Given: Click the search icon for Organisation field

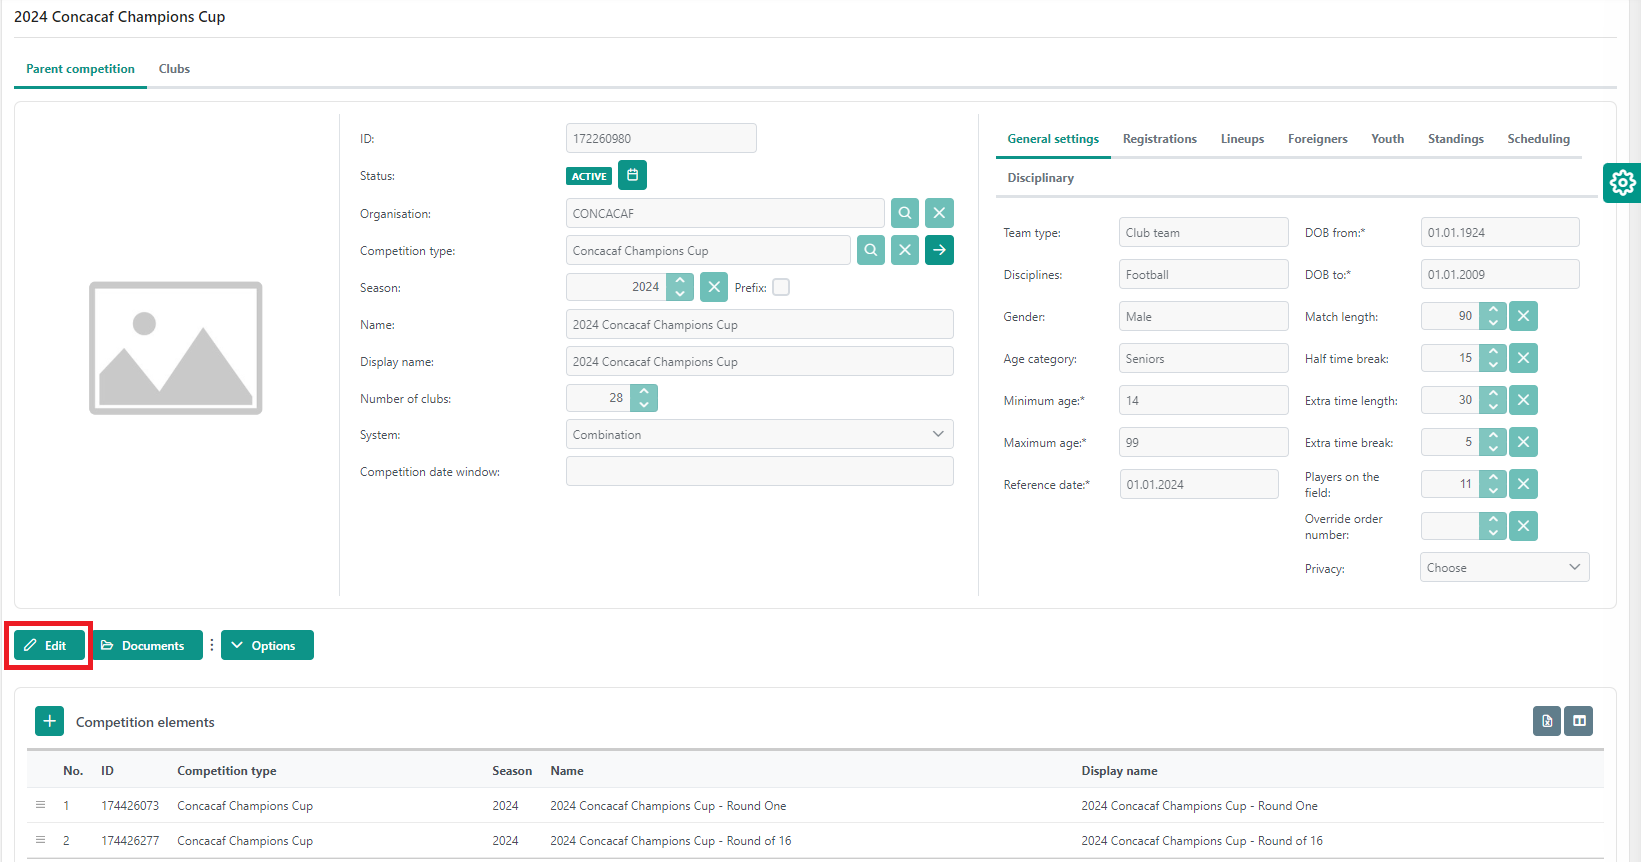Looking at the screenshot, I should pyautogui.click(x=904, y=213).
